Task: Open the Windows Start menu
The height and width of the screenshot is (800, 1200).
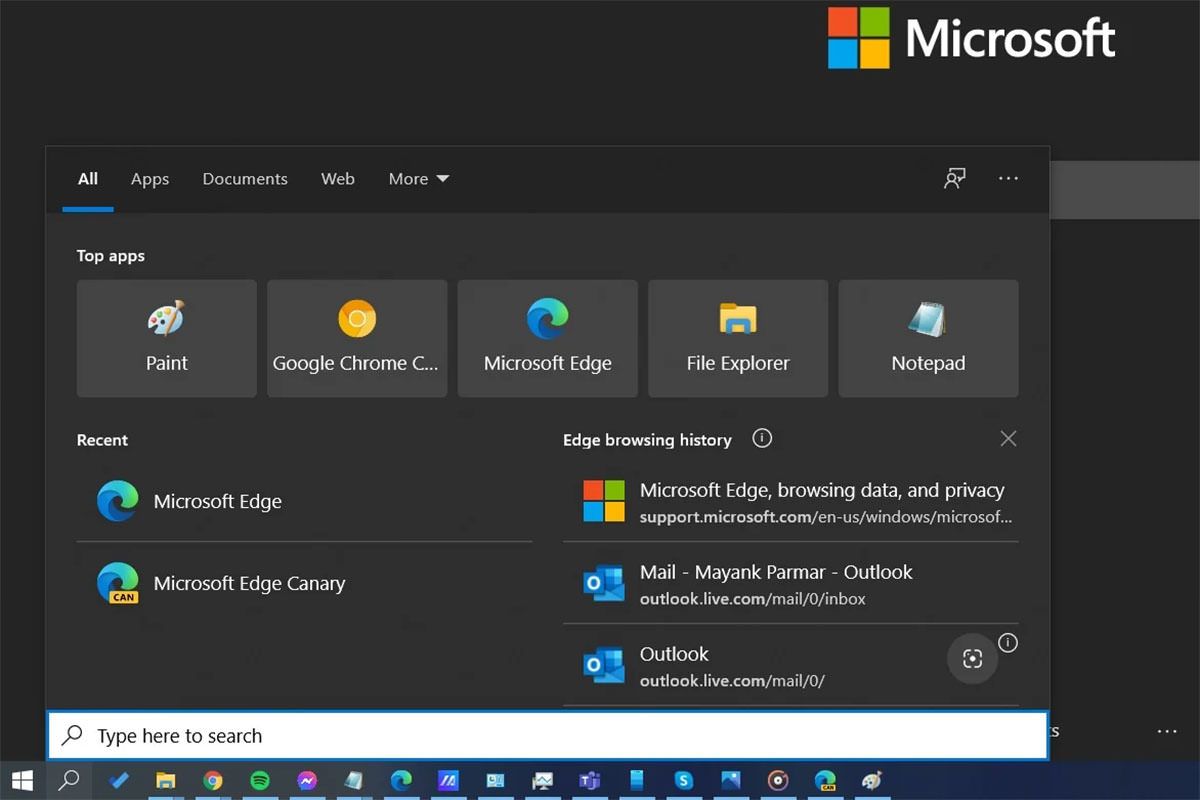Action: click(22, 780)
